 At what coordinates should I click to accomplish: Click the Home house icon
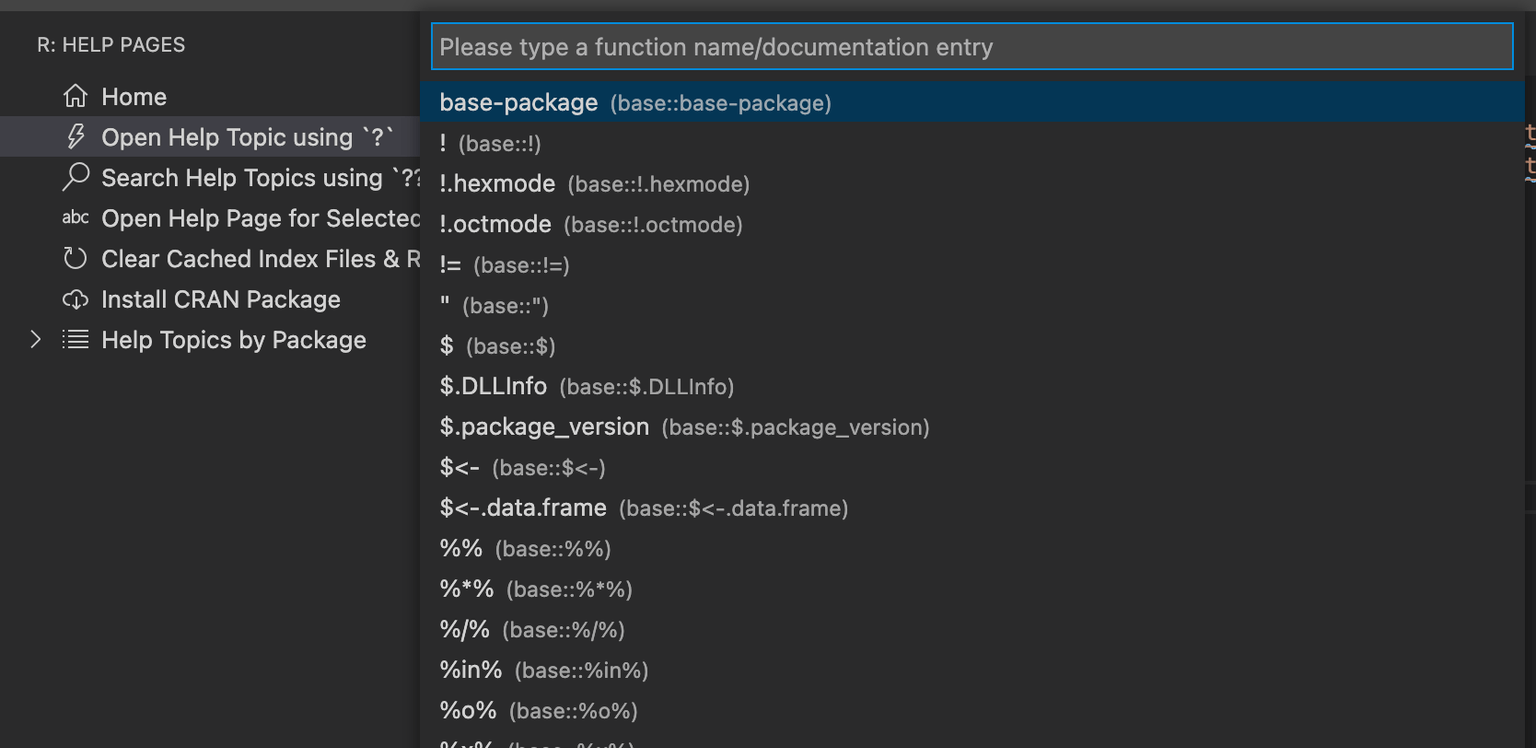tap(75, 96)
